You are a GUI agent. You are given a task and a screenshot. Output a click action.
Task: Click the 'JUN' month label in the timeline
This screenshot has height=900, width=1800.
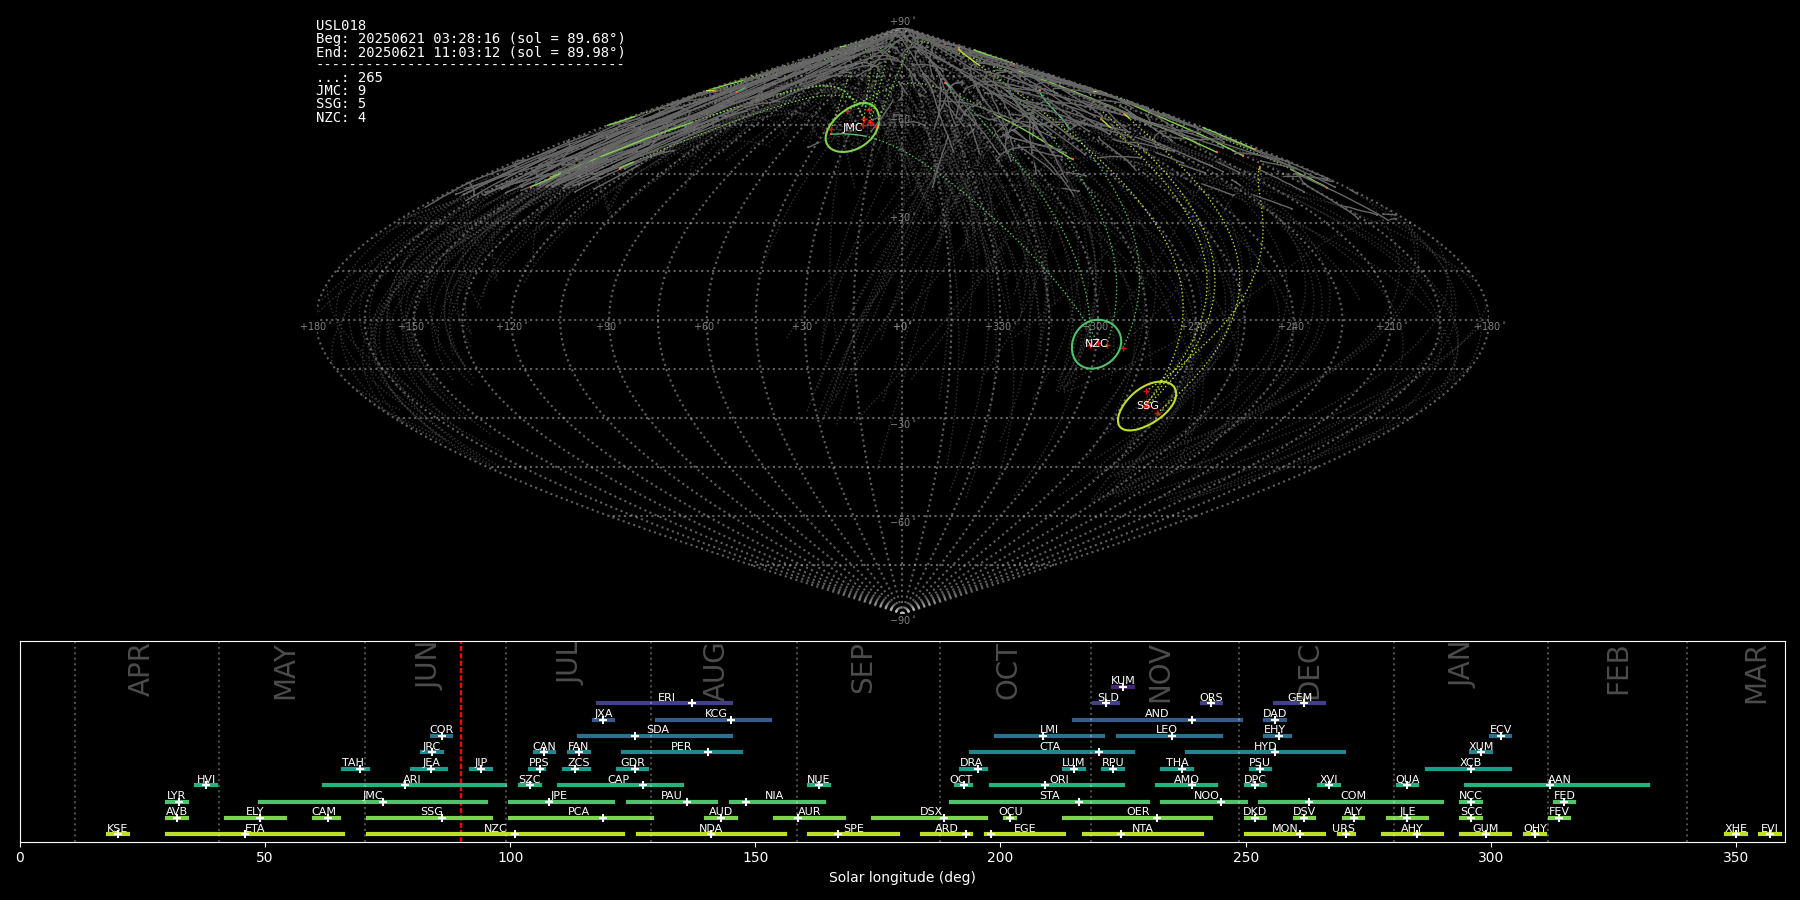click(427, 666)
